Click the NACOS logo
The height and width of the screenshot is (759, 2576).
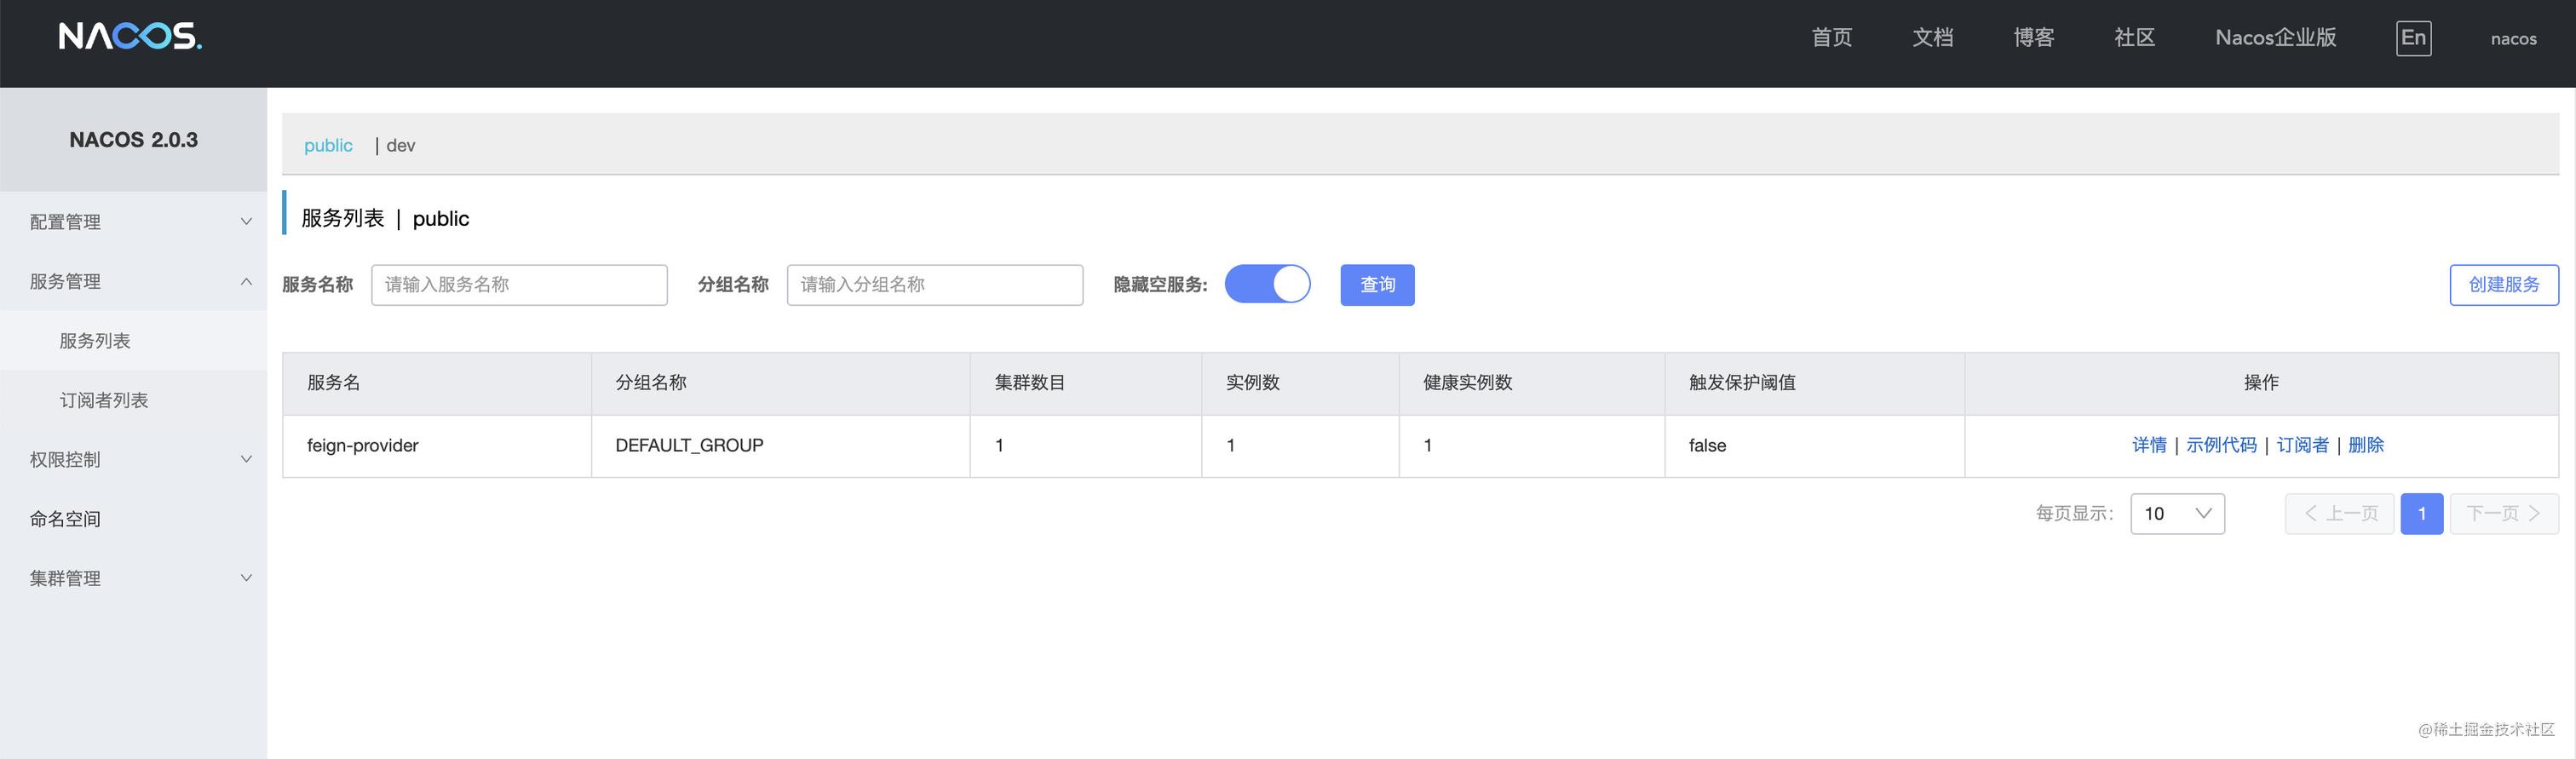[130, 37]
